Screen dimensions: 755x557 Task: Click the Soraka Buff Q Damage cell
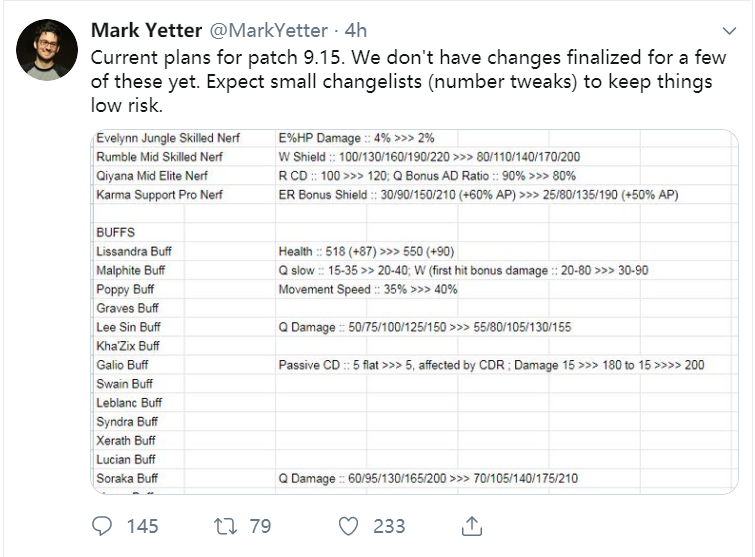point(428,478)
